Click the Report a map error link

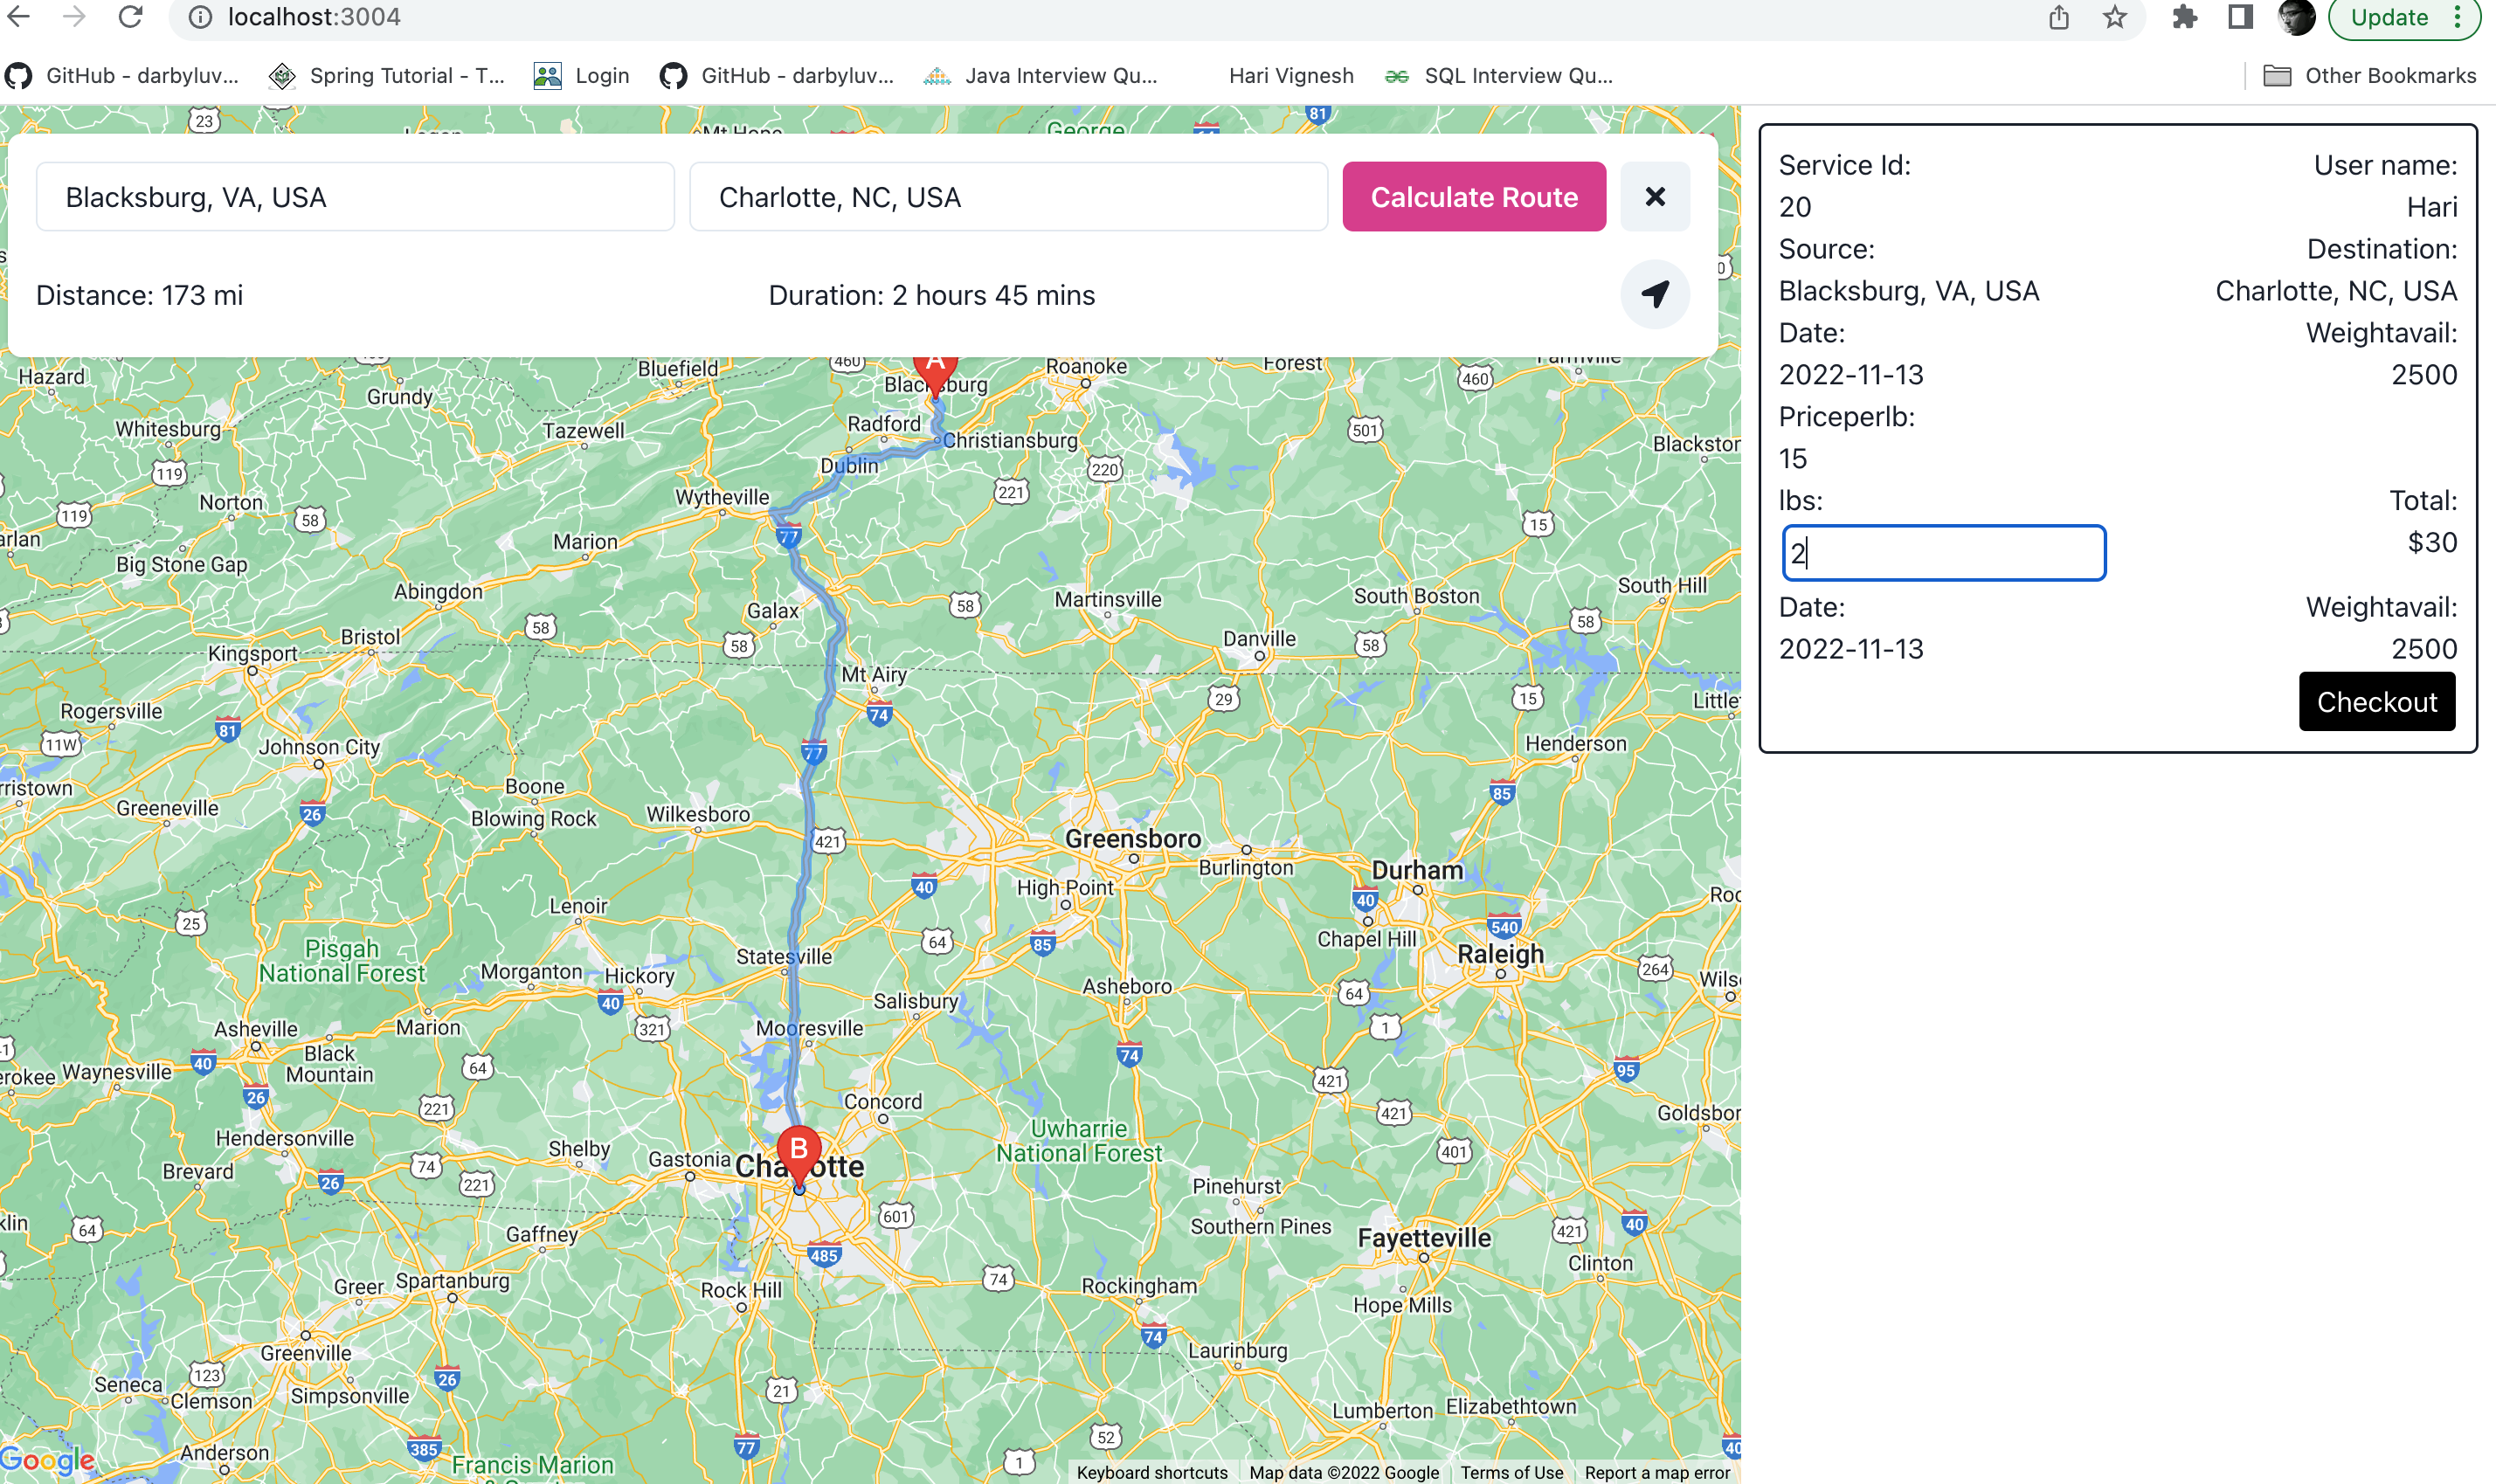[1656, 1472]
